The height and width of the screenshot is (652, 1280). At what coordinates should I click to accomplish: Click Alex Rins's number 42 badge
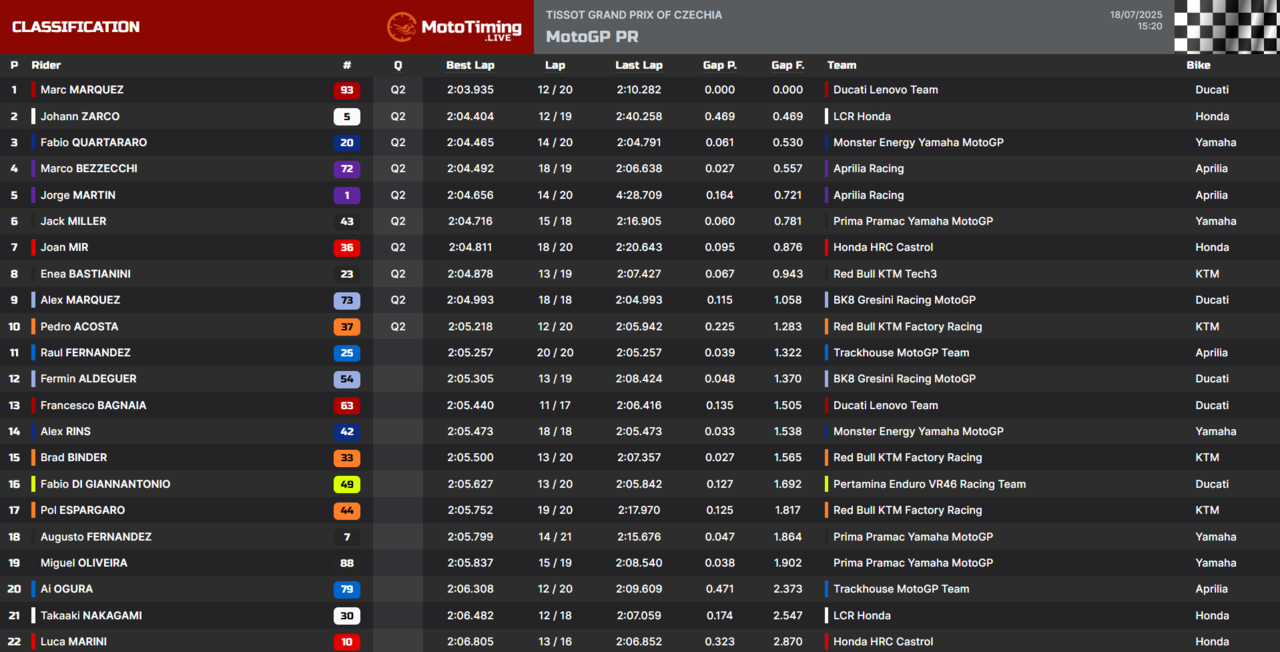pos(347,432)
